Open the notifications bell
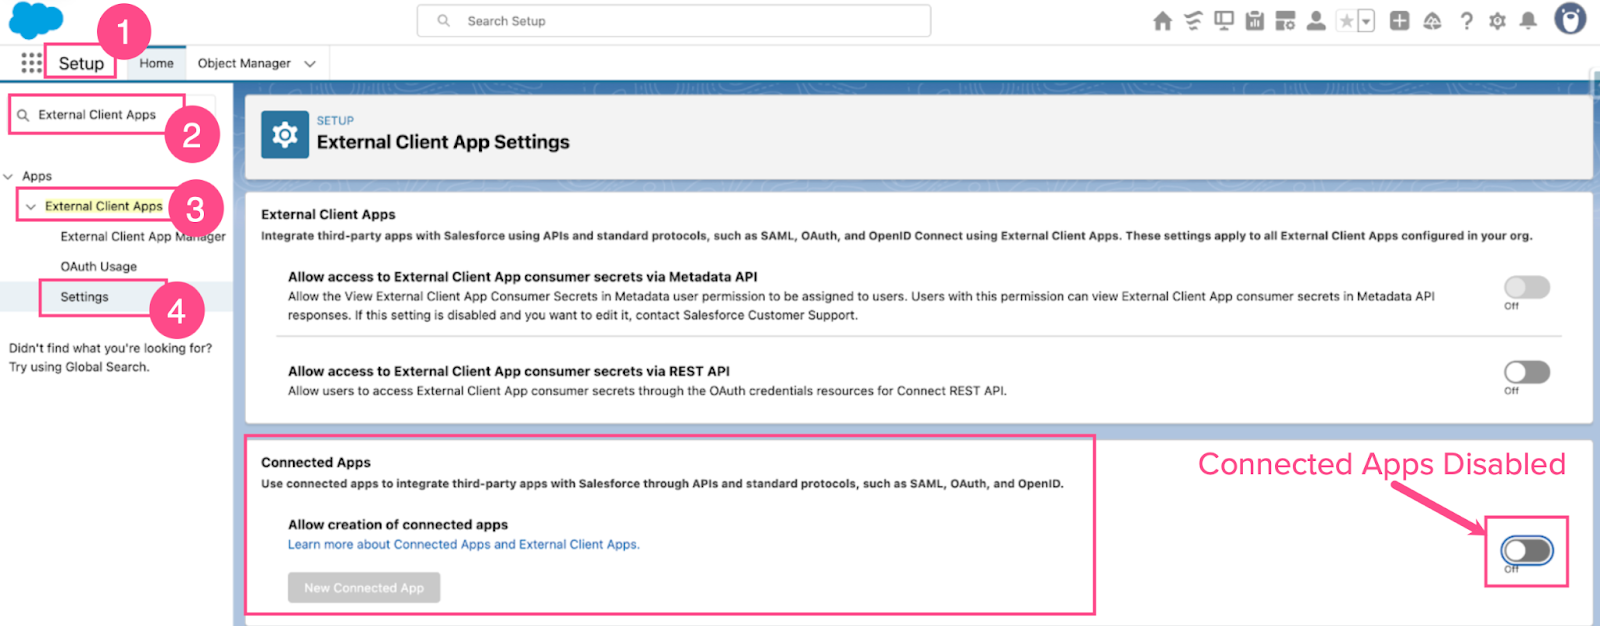Screen dimensions: 1600x626 (1528, 21)
